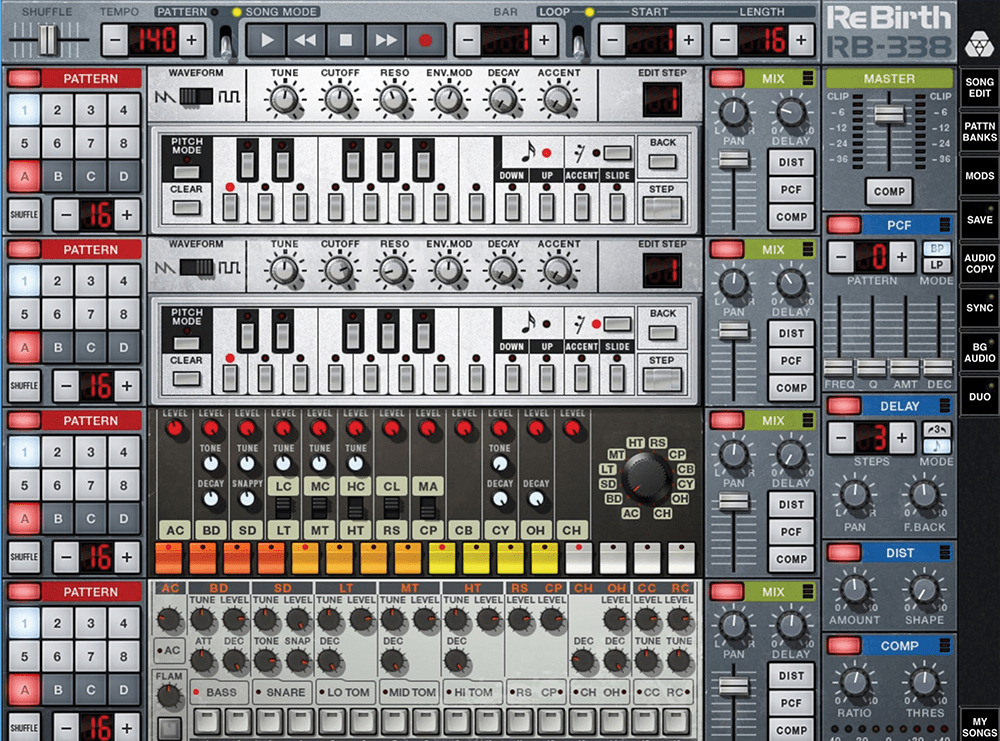1000x741 pixels.
Task: Click the Rewind transport button
Action: pos(306,41)
